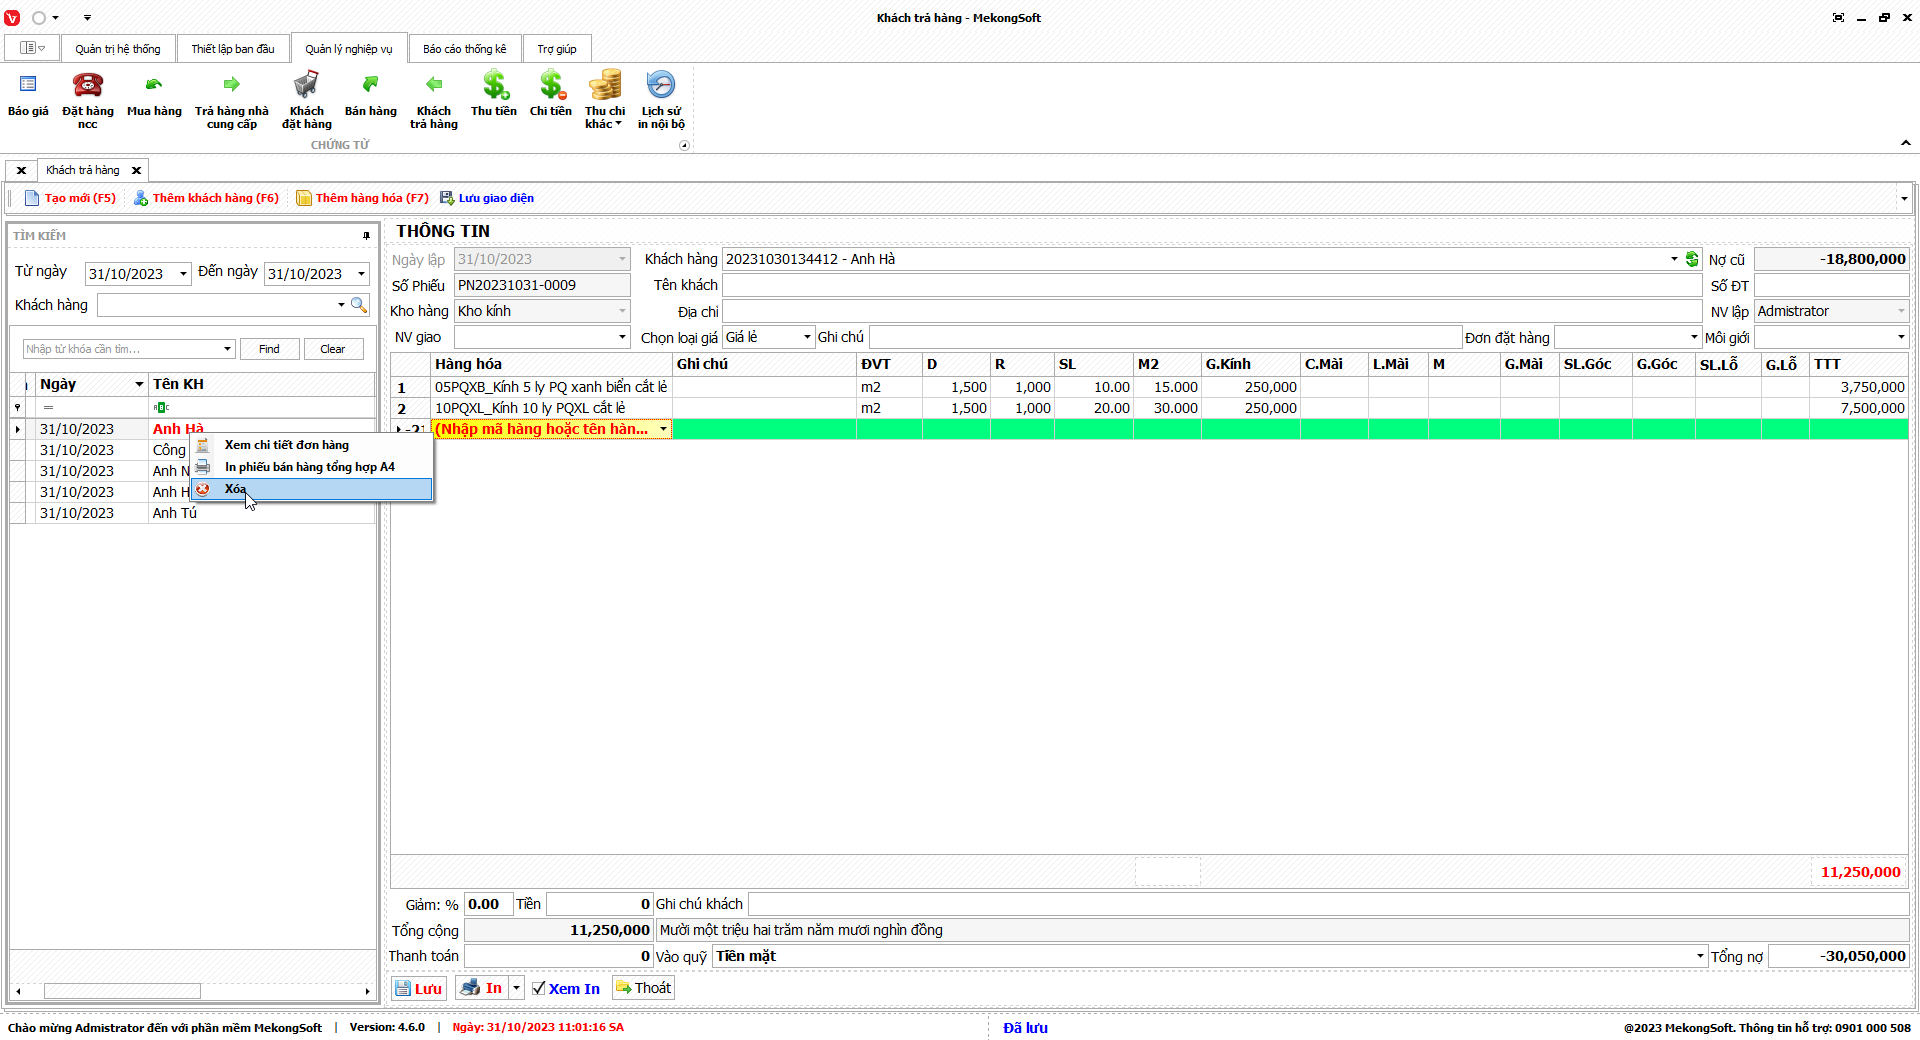Click refresh icon beside Khách hàng field
This screenshot has height=1040, width=1920.
point(1692,259)
